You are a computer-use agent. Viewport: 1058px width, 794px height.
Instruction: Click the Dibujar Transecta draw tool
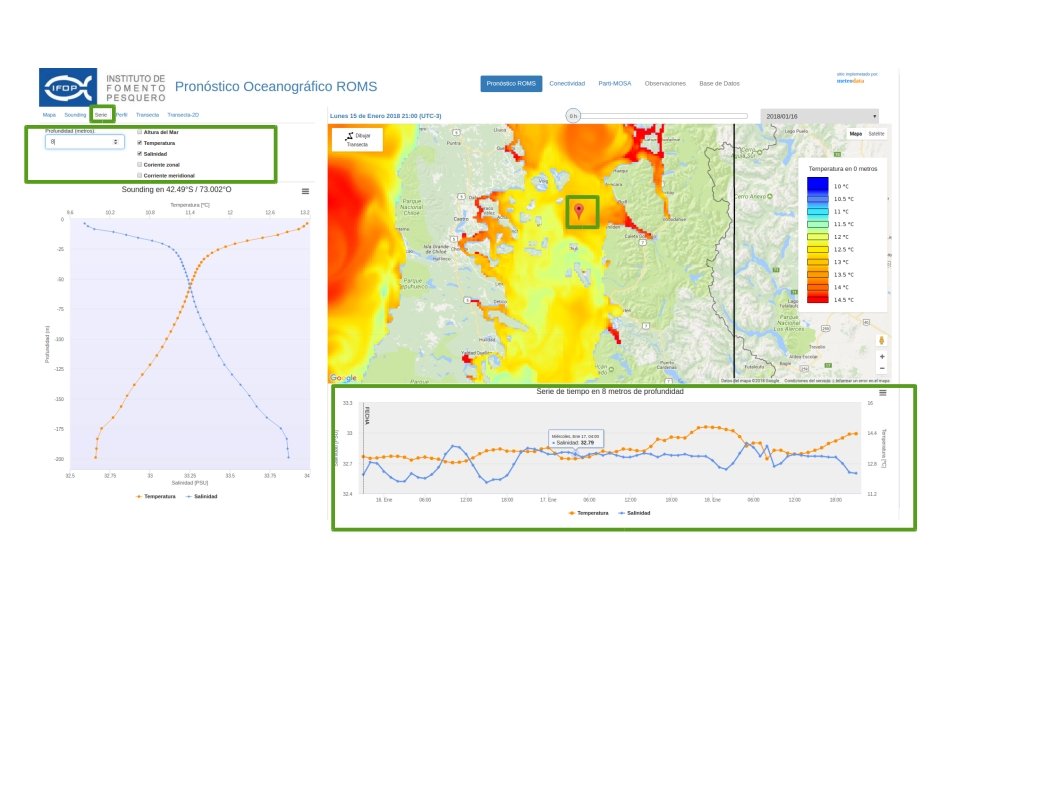[357, 140]
